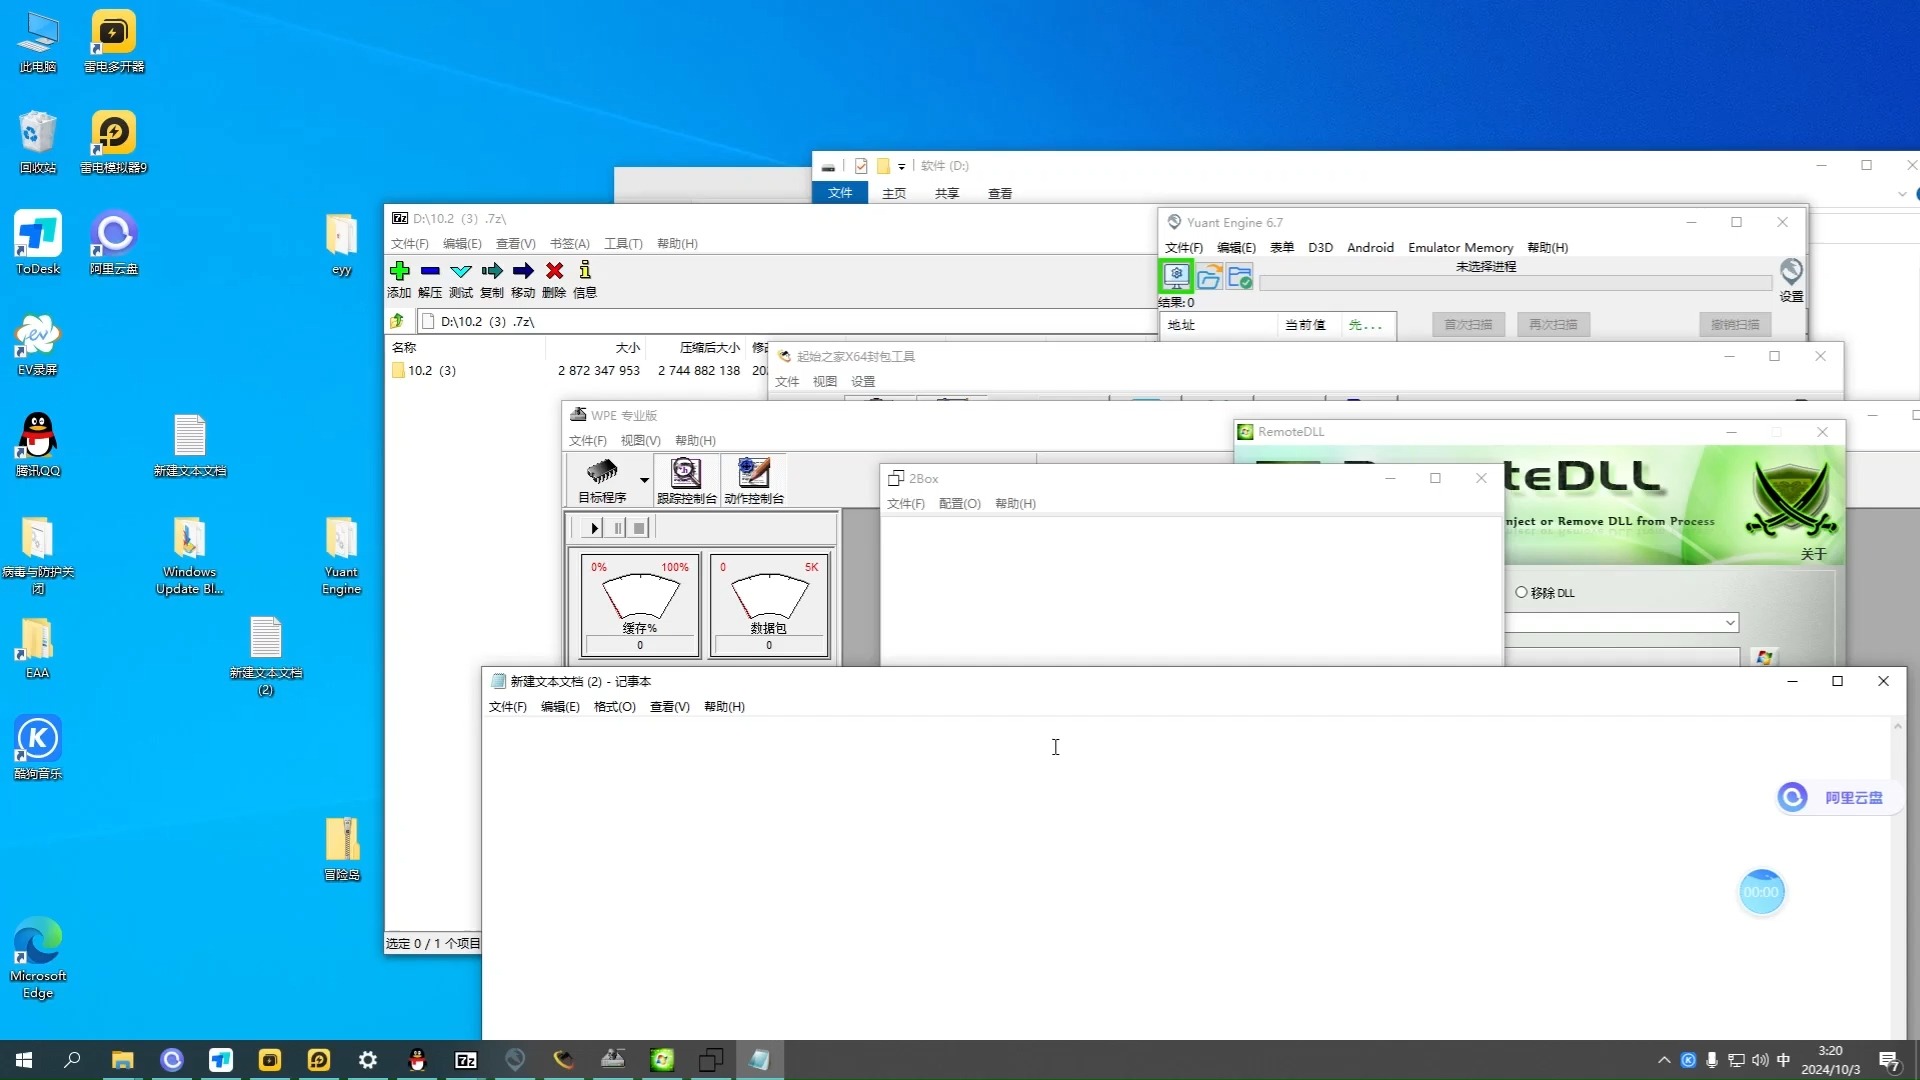Click Yuant Engine select-process monitor icon
The image size is (1920, 1080).
(x=1176, y=275)
